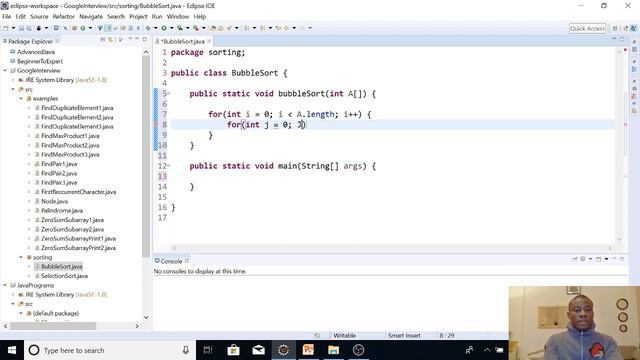Select SelectionSort.java in Package Explorer
This screenshot has width=640, height=360.
pos(64,276)
